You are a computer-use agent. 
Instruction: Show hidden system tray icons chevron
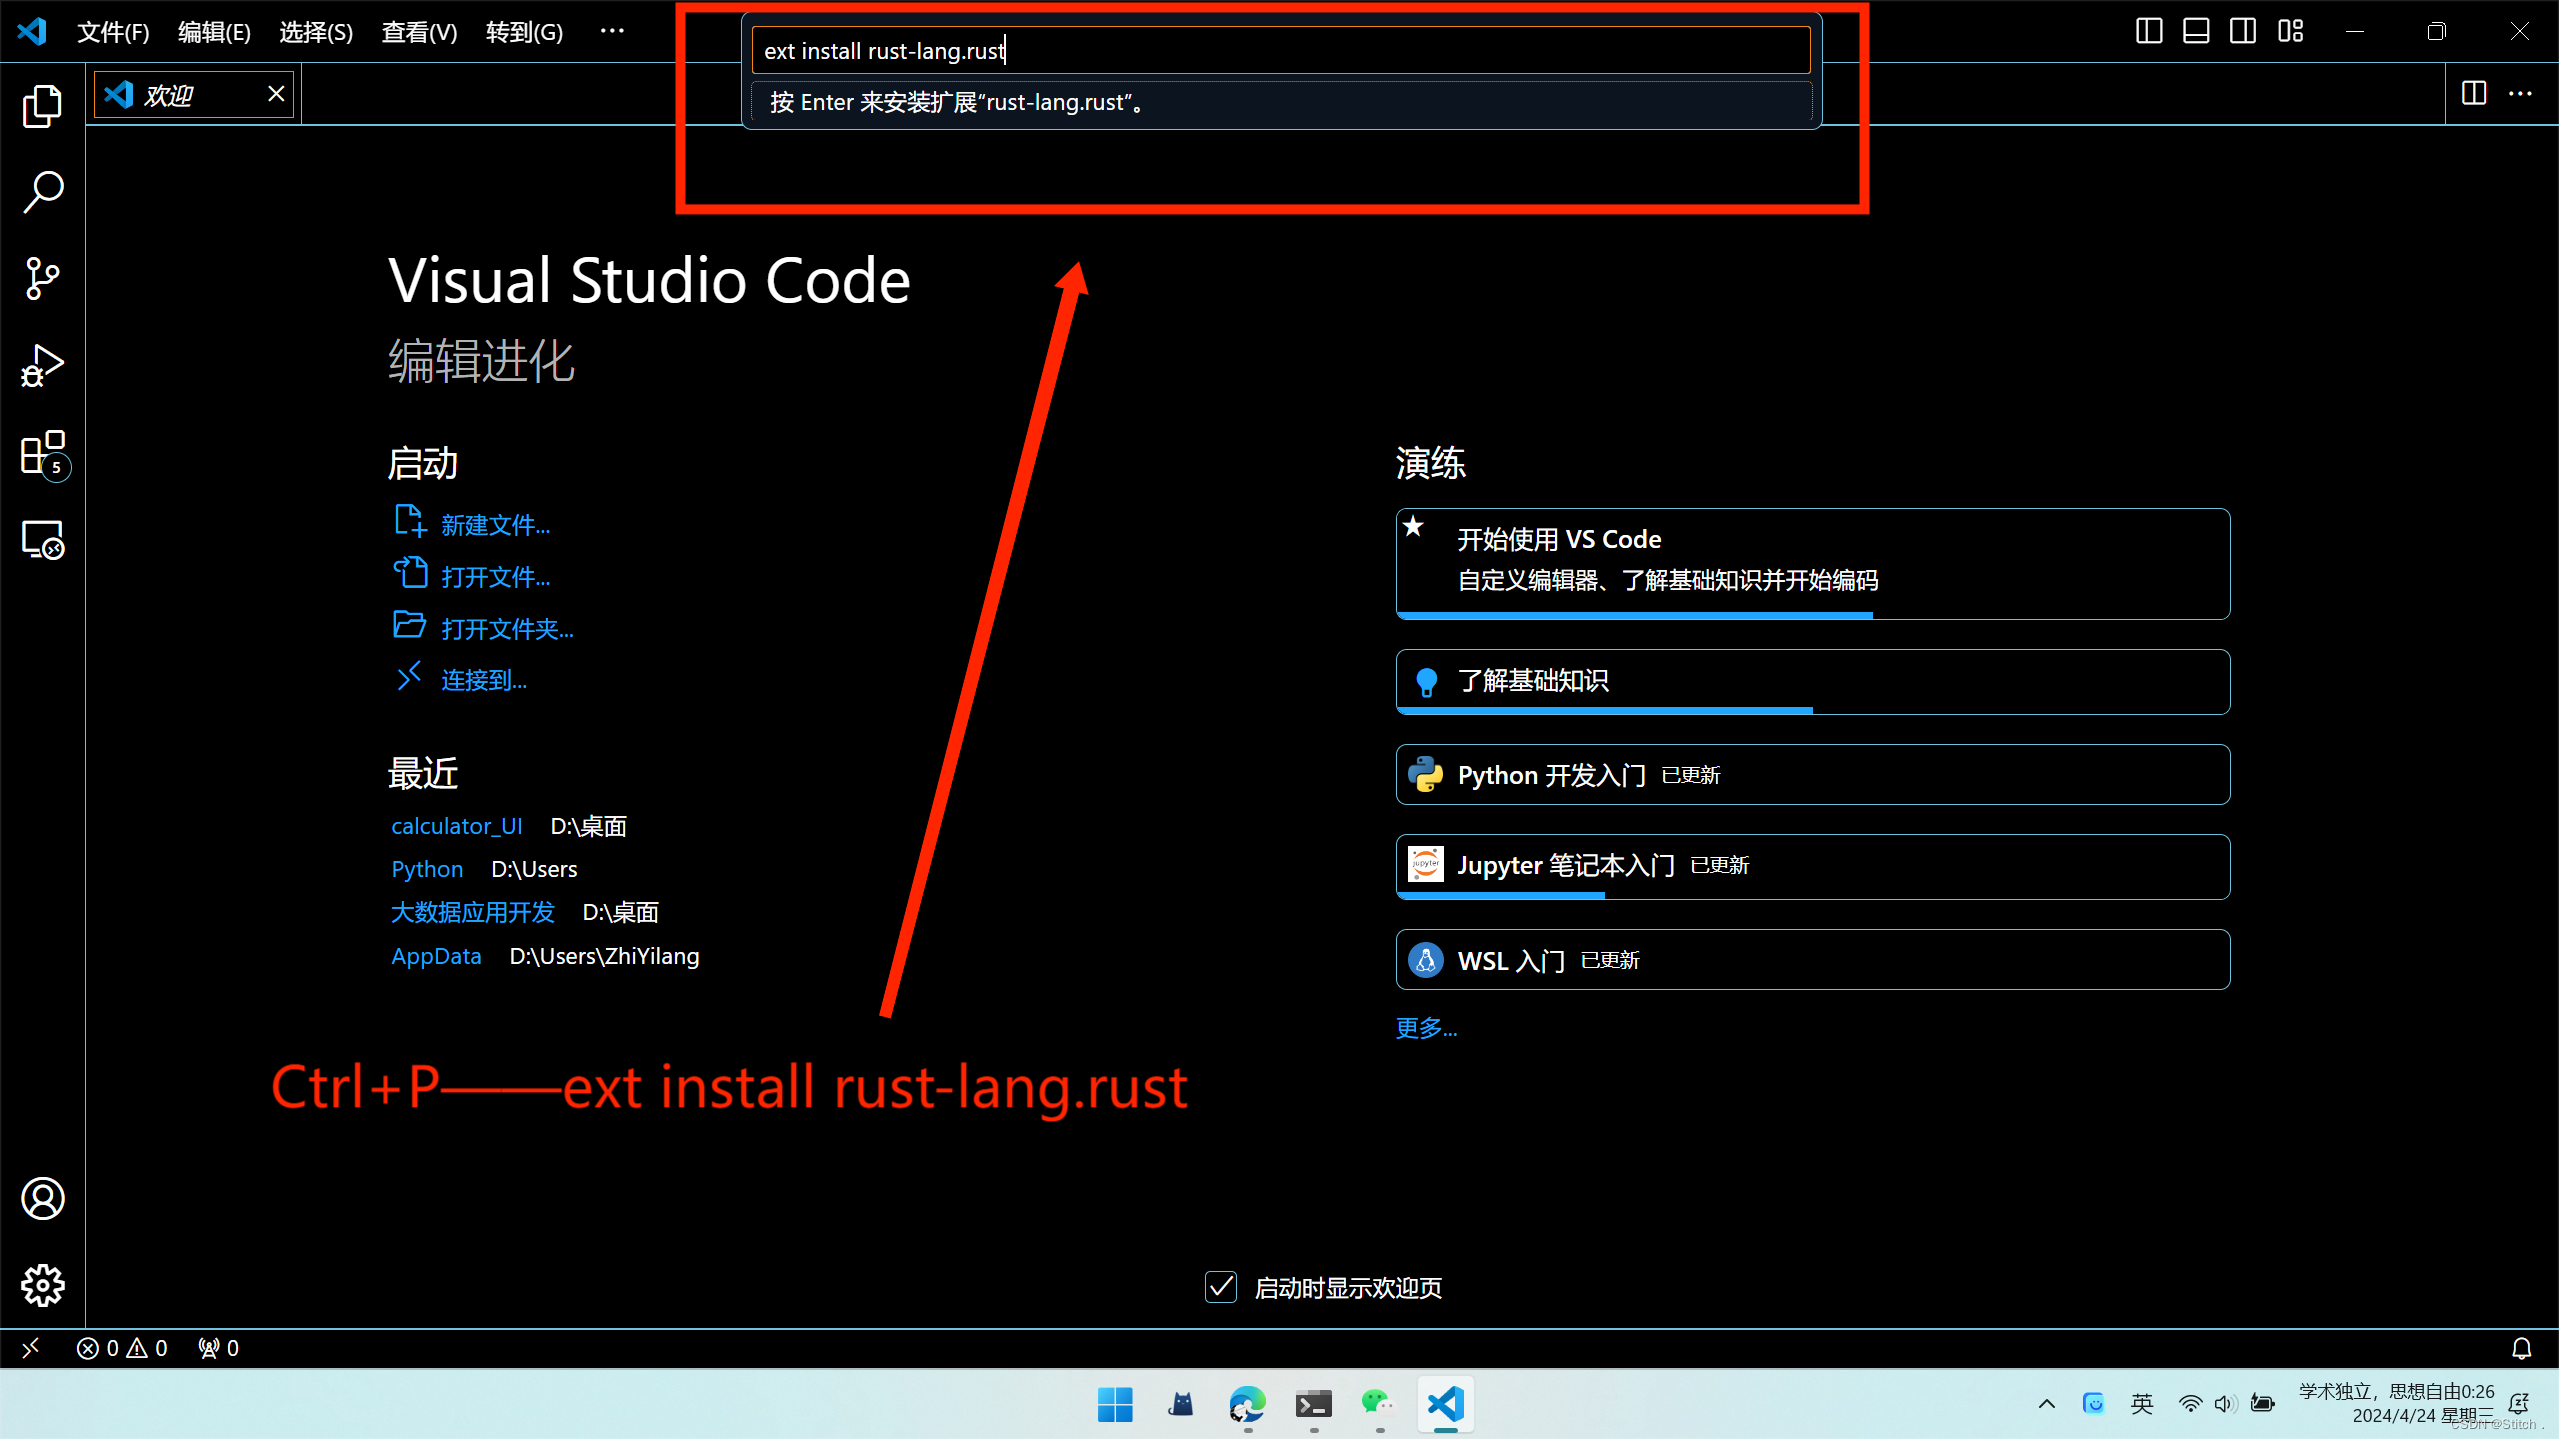[x=2046, y=1404]
